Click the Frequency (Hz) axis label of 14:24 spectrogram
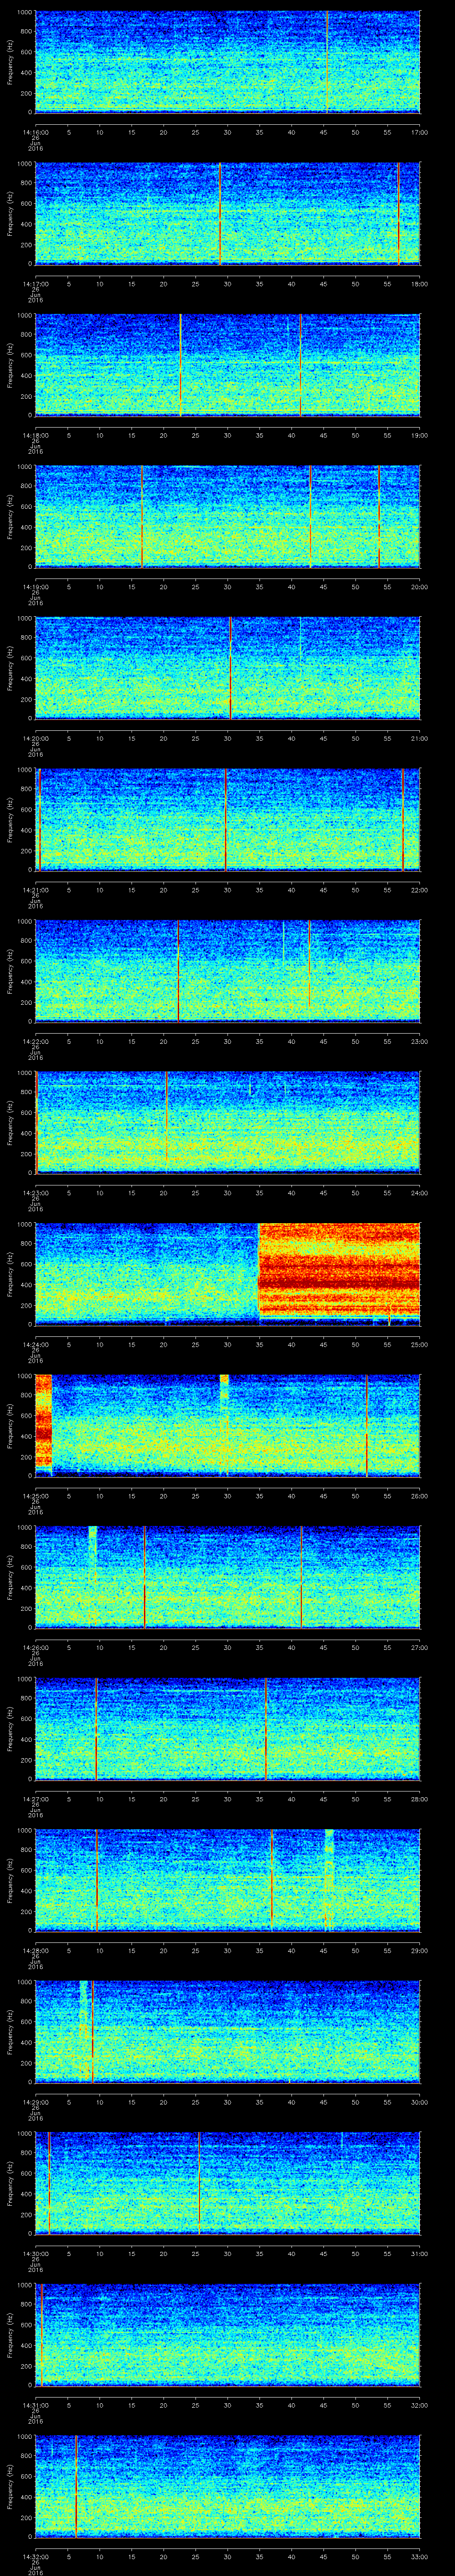This screenshot has width=455, height=2576. [10, 1273]
